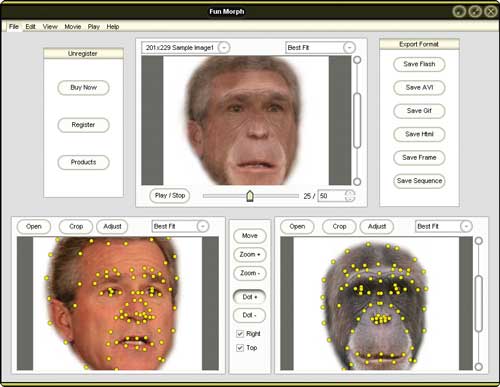This screenshot has width=500, height=387.
Task: Click bottom circle of preview vertical slider
Action: pyautogui.click(x=357, y=182)
